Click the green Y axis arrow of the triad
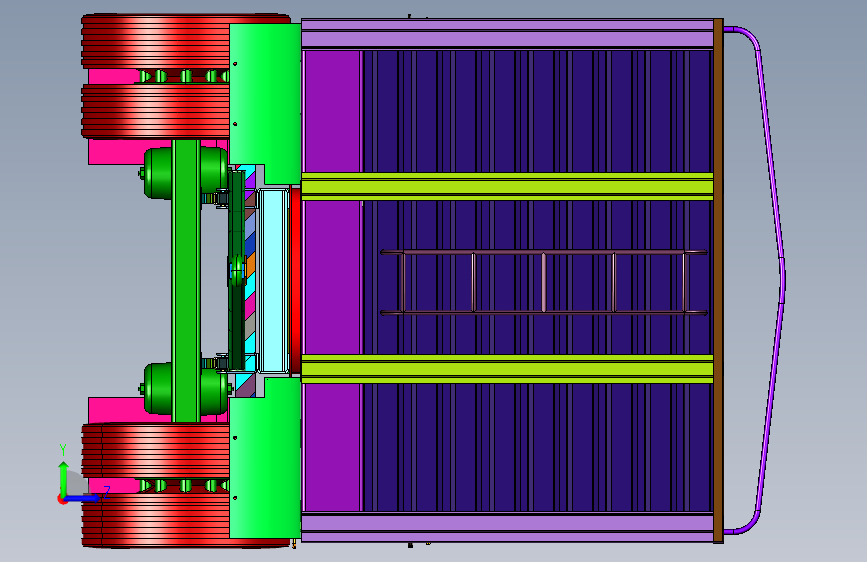 [63, 476]
